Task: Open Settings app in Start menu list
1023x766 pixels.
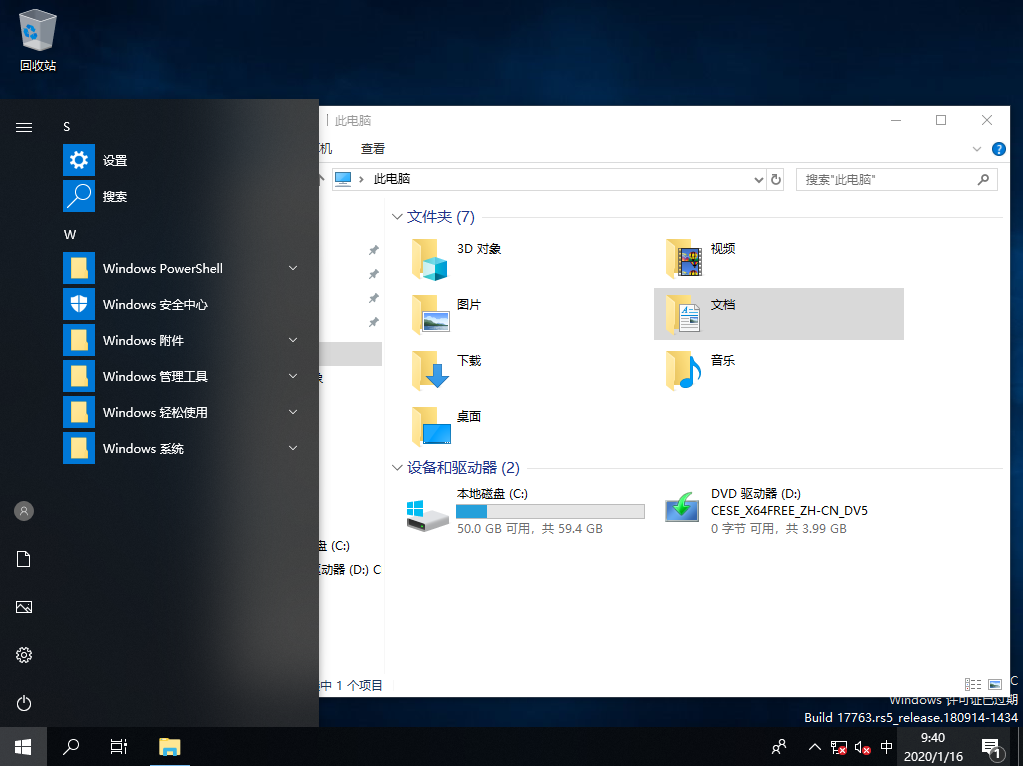Action: tap(181, 161)
